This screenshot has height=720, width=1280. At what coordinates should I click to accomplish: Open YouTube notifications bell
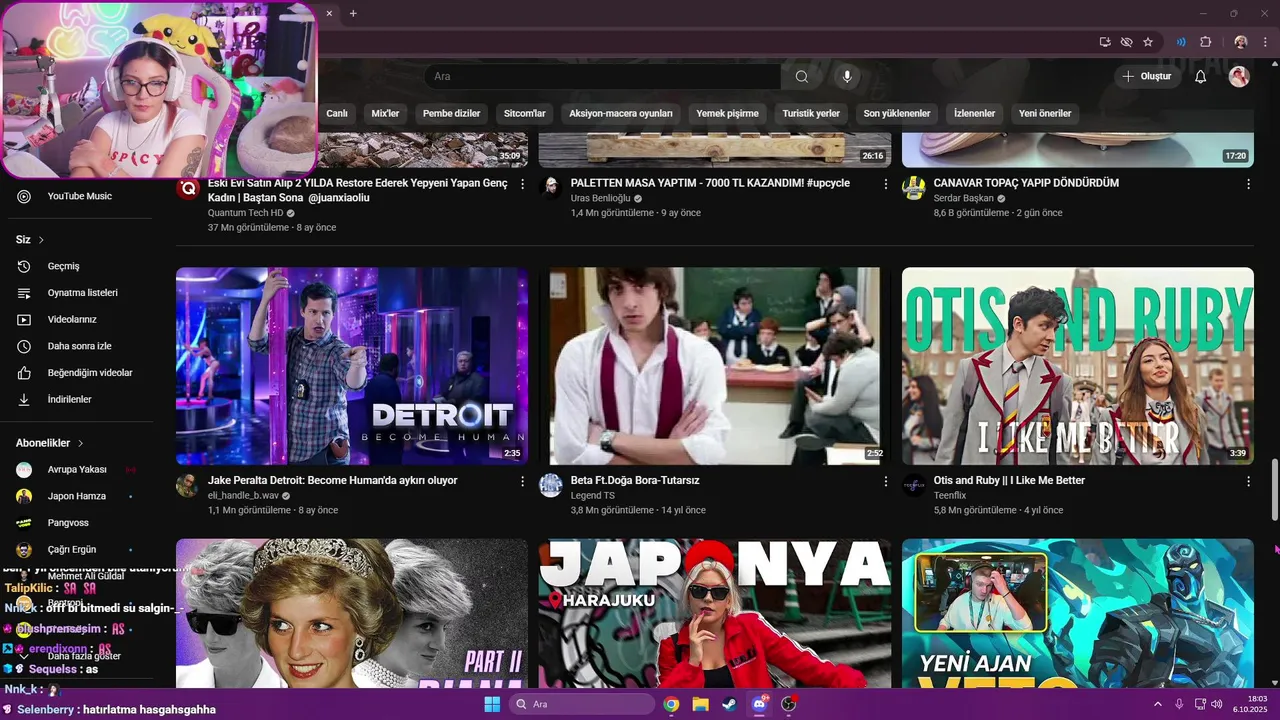(x=1201, y=76)
